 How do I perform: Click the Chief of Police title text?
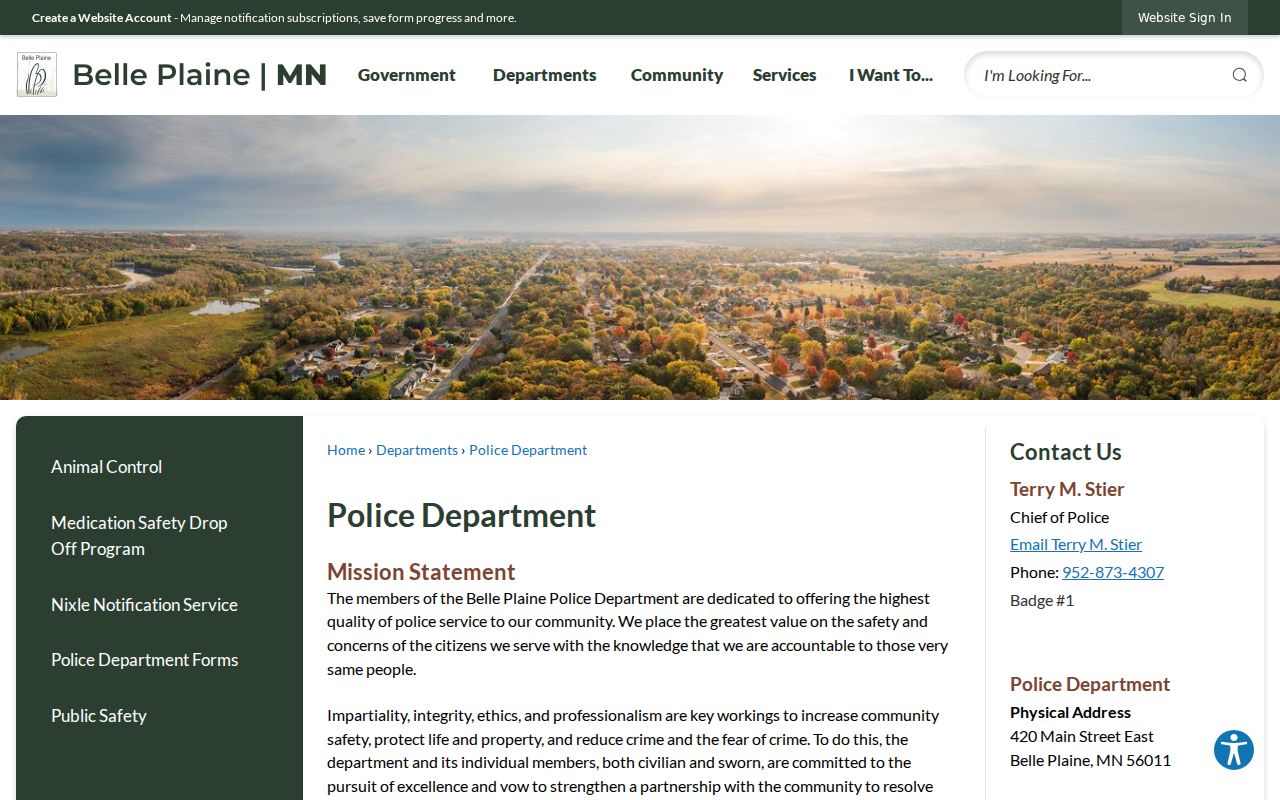pos(1059,517)
